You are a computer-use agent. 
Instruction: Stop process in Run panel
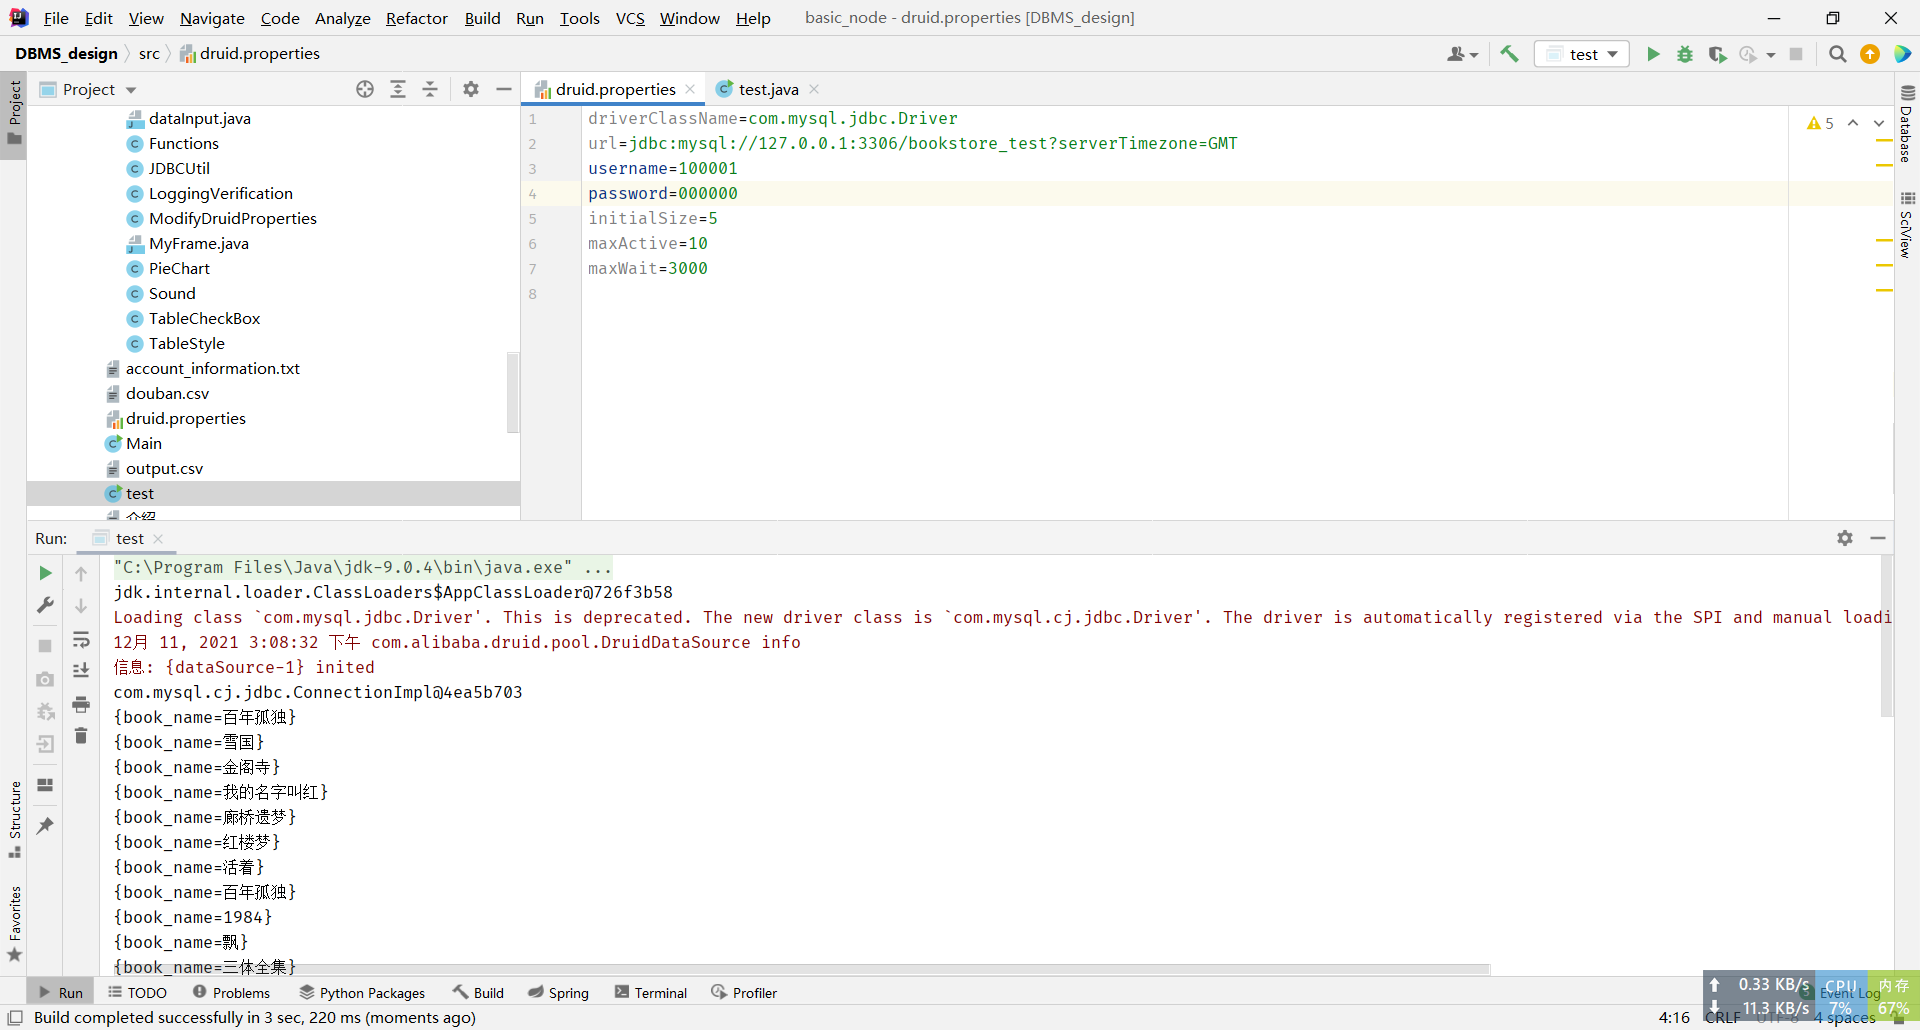click(x=45, y=646)
